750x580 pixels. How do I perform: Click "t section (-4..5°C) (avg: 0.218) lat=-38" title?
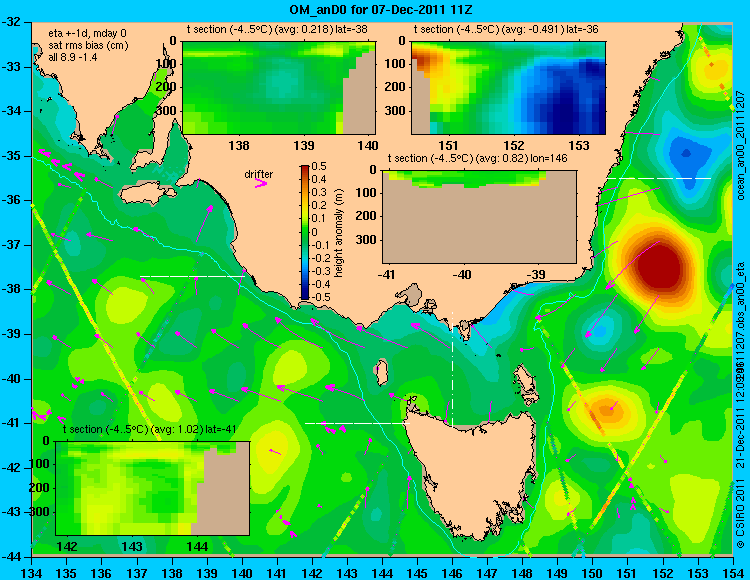coord(277,29)
